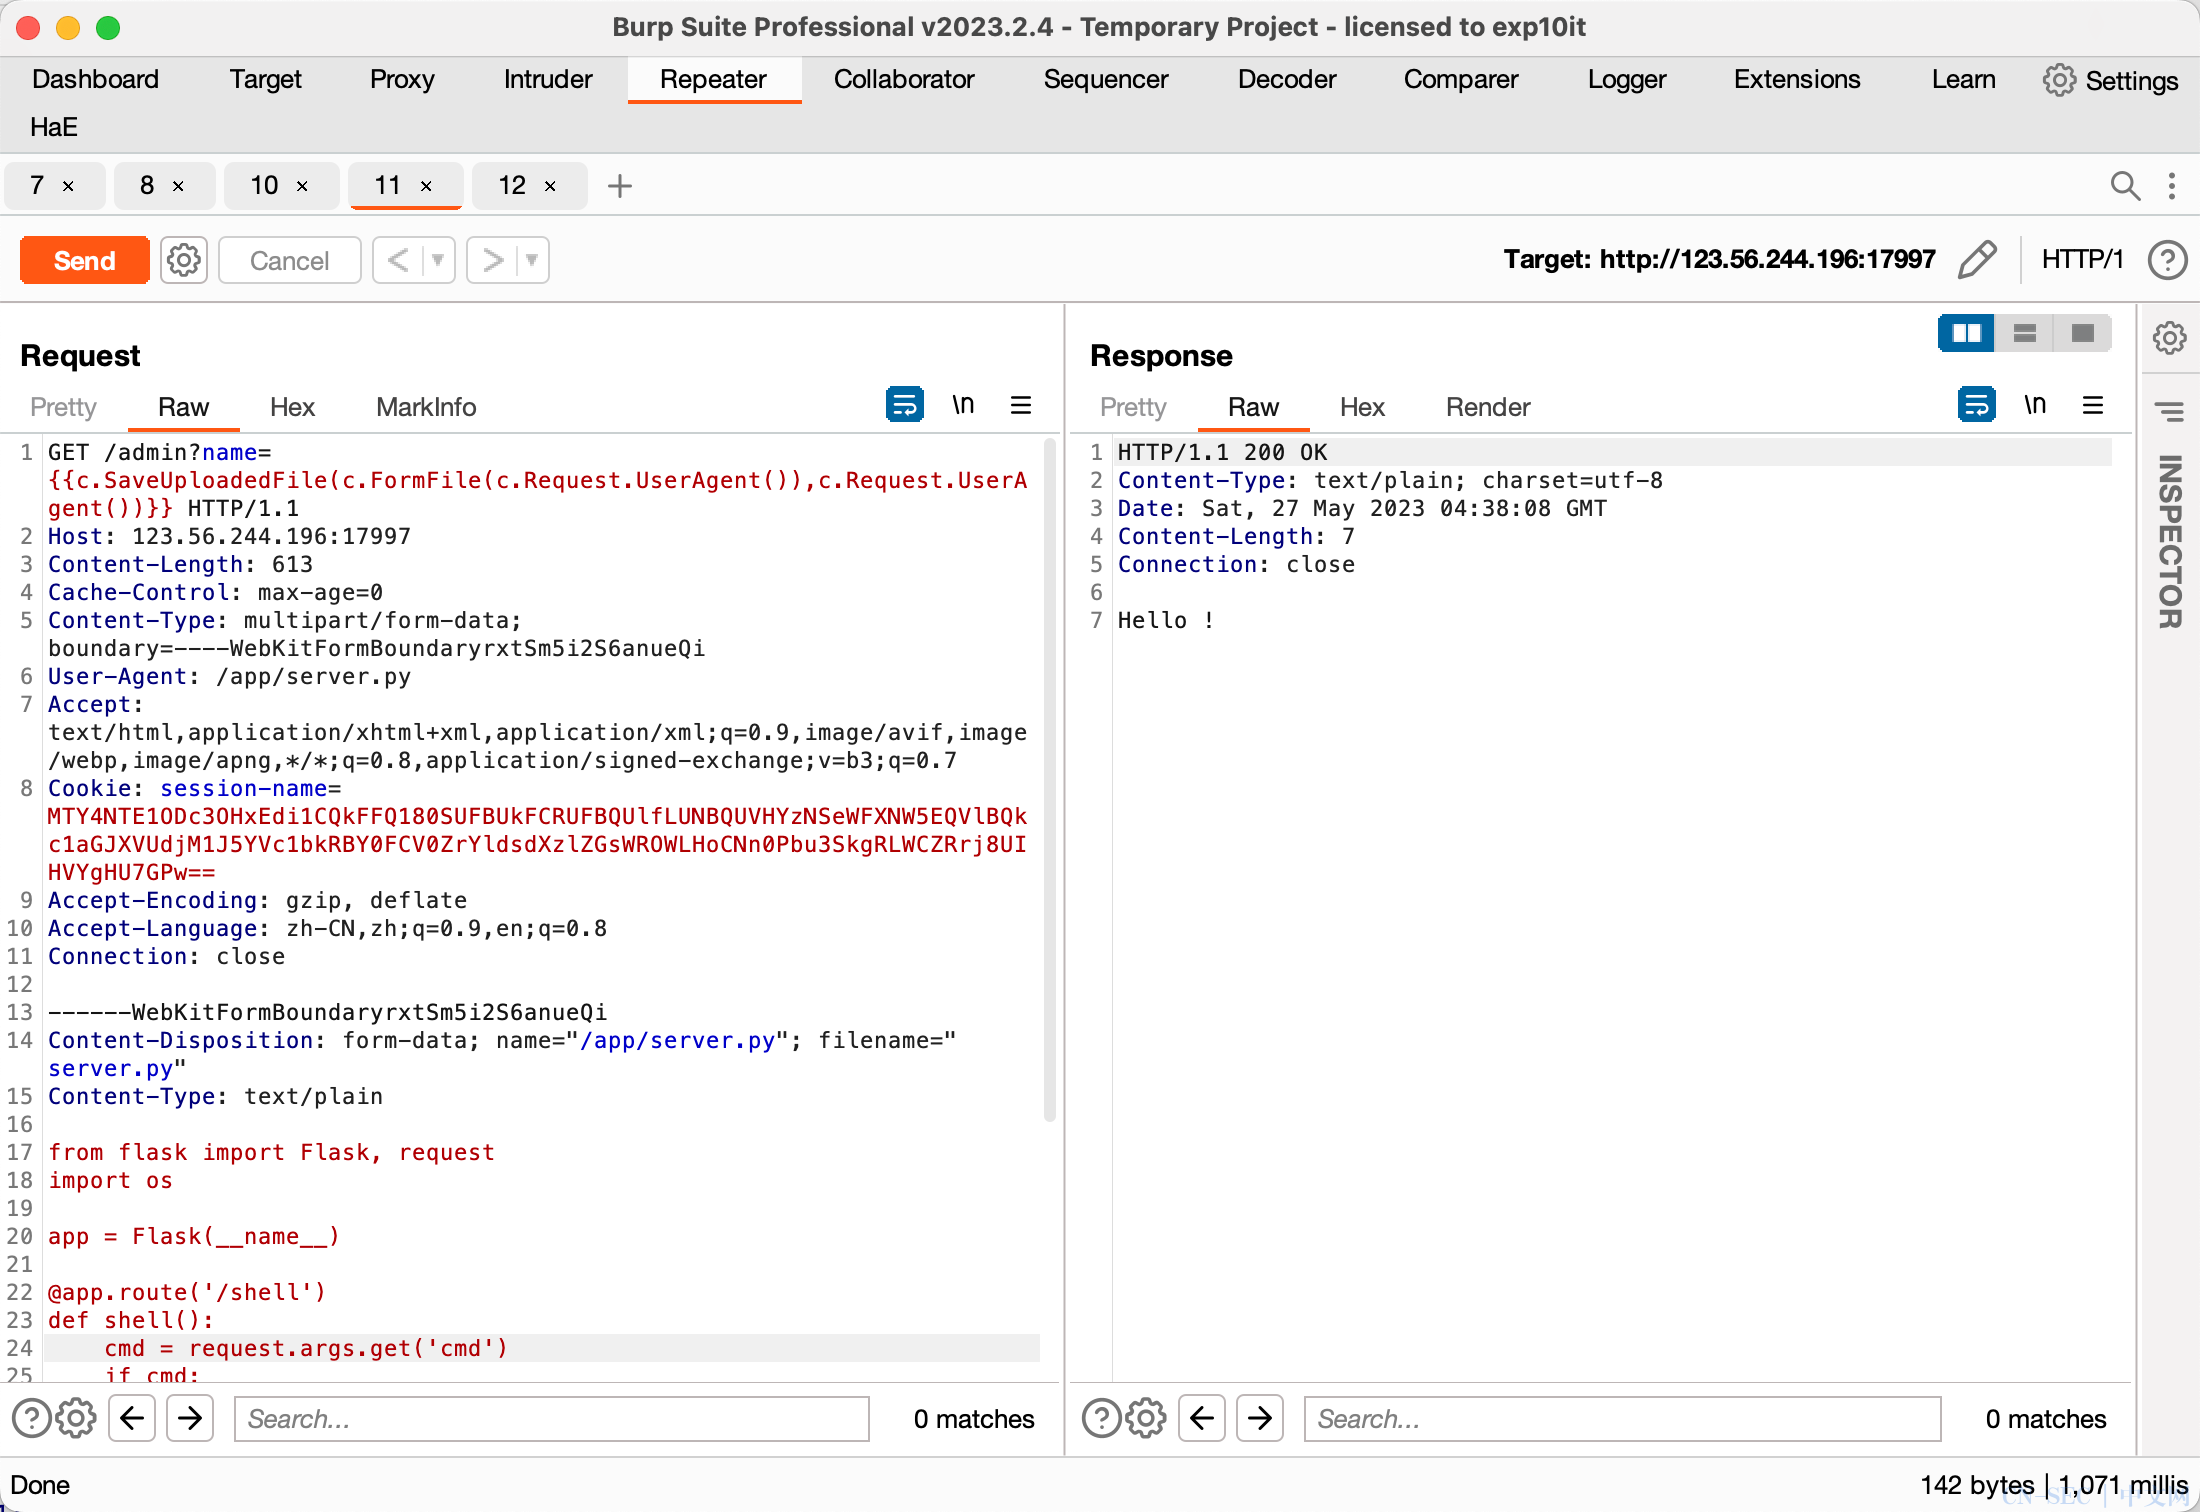Image resolution: width=2200 pixels, height=1512 pixels.
Task: Toggle request word wrap icon
Action: click(905, 405)
